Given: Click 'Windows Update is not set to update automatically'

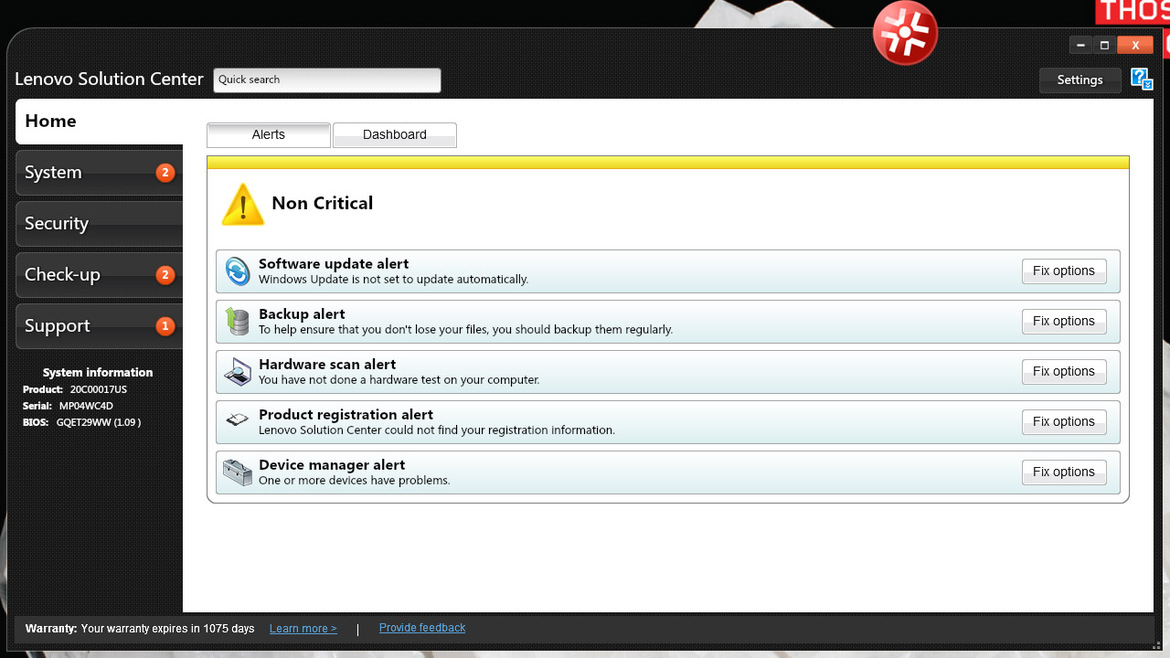Looking at the screenshot, I should click(x=394, y=280).
